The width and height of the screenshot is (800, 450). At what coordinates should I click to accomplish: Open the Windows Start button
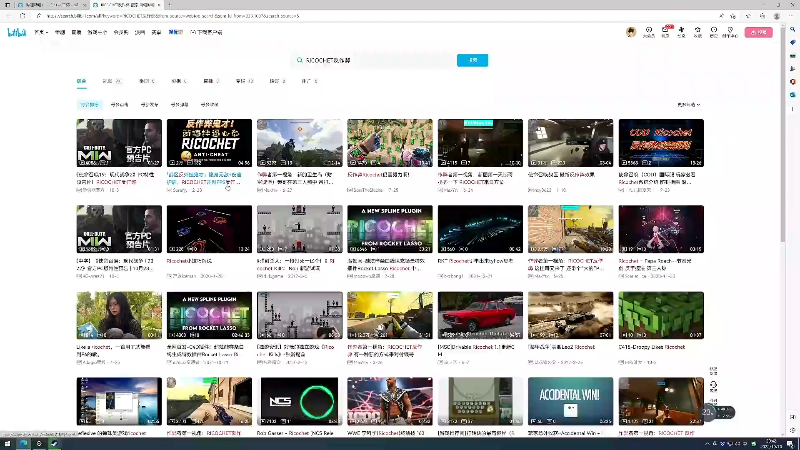7,444
